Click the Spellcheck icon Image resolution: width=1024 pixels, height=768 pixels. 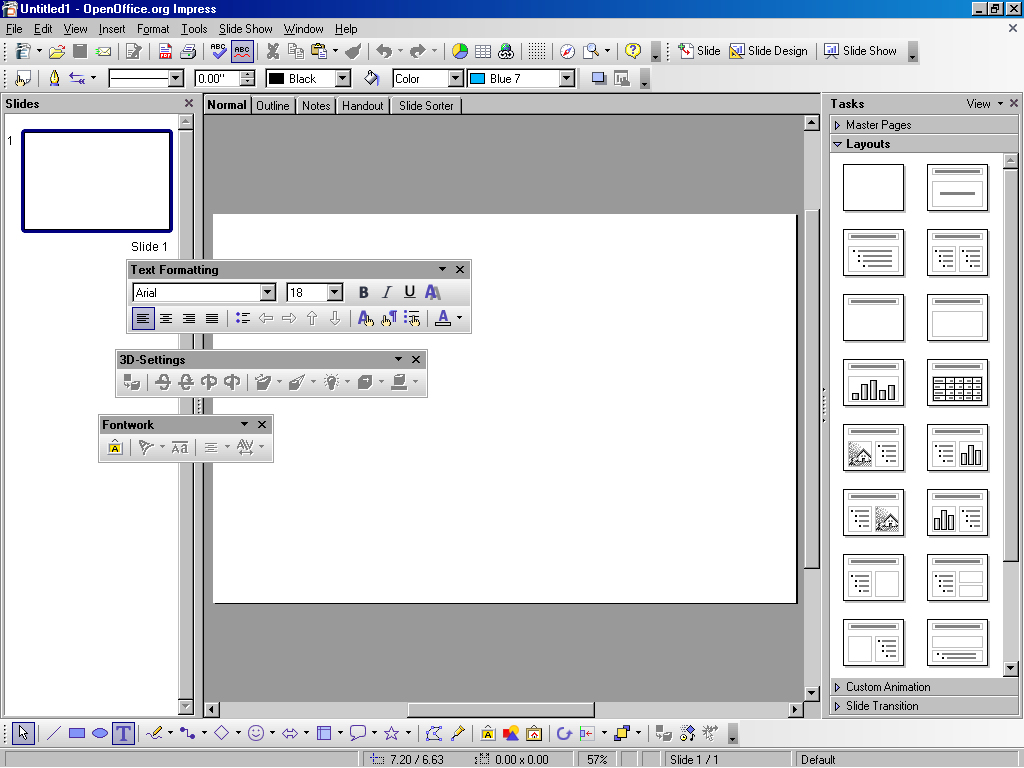[x=218, y=51]
